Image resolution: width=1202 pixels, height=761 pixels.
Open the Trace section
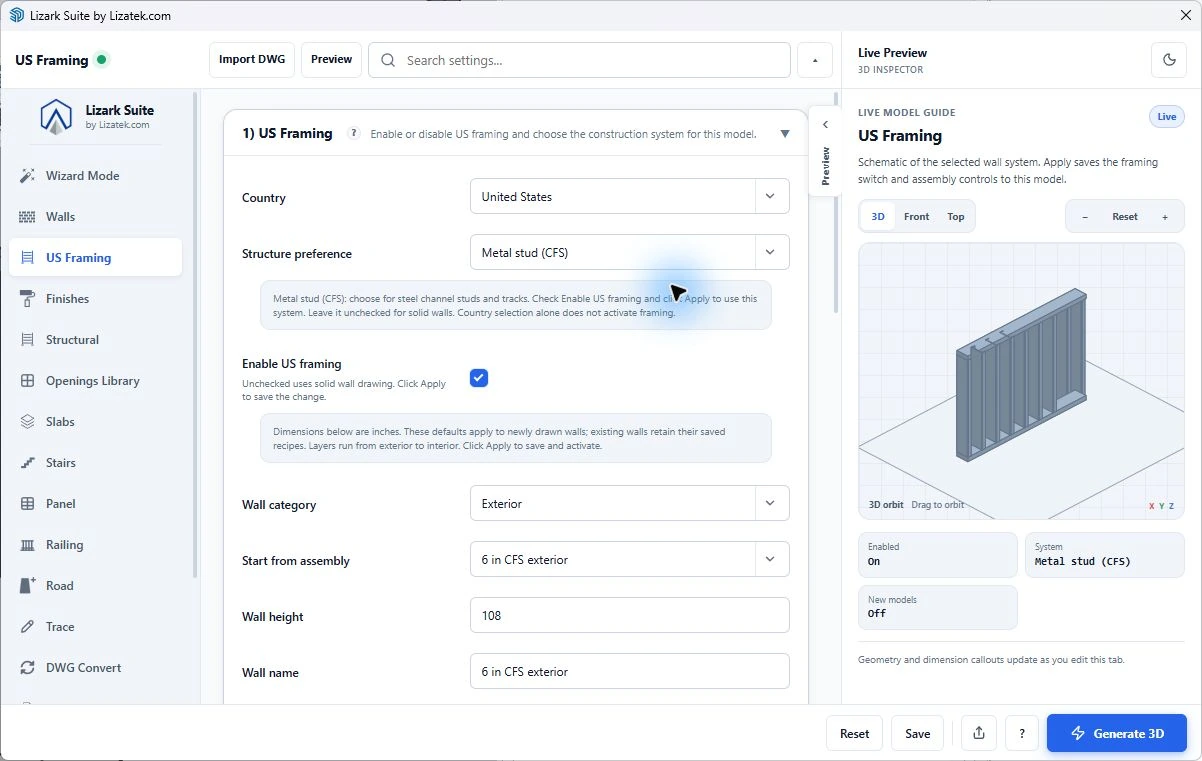click(95, 627)
